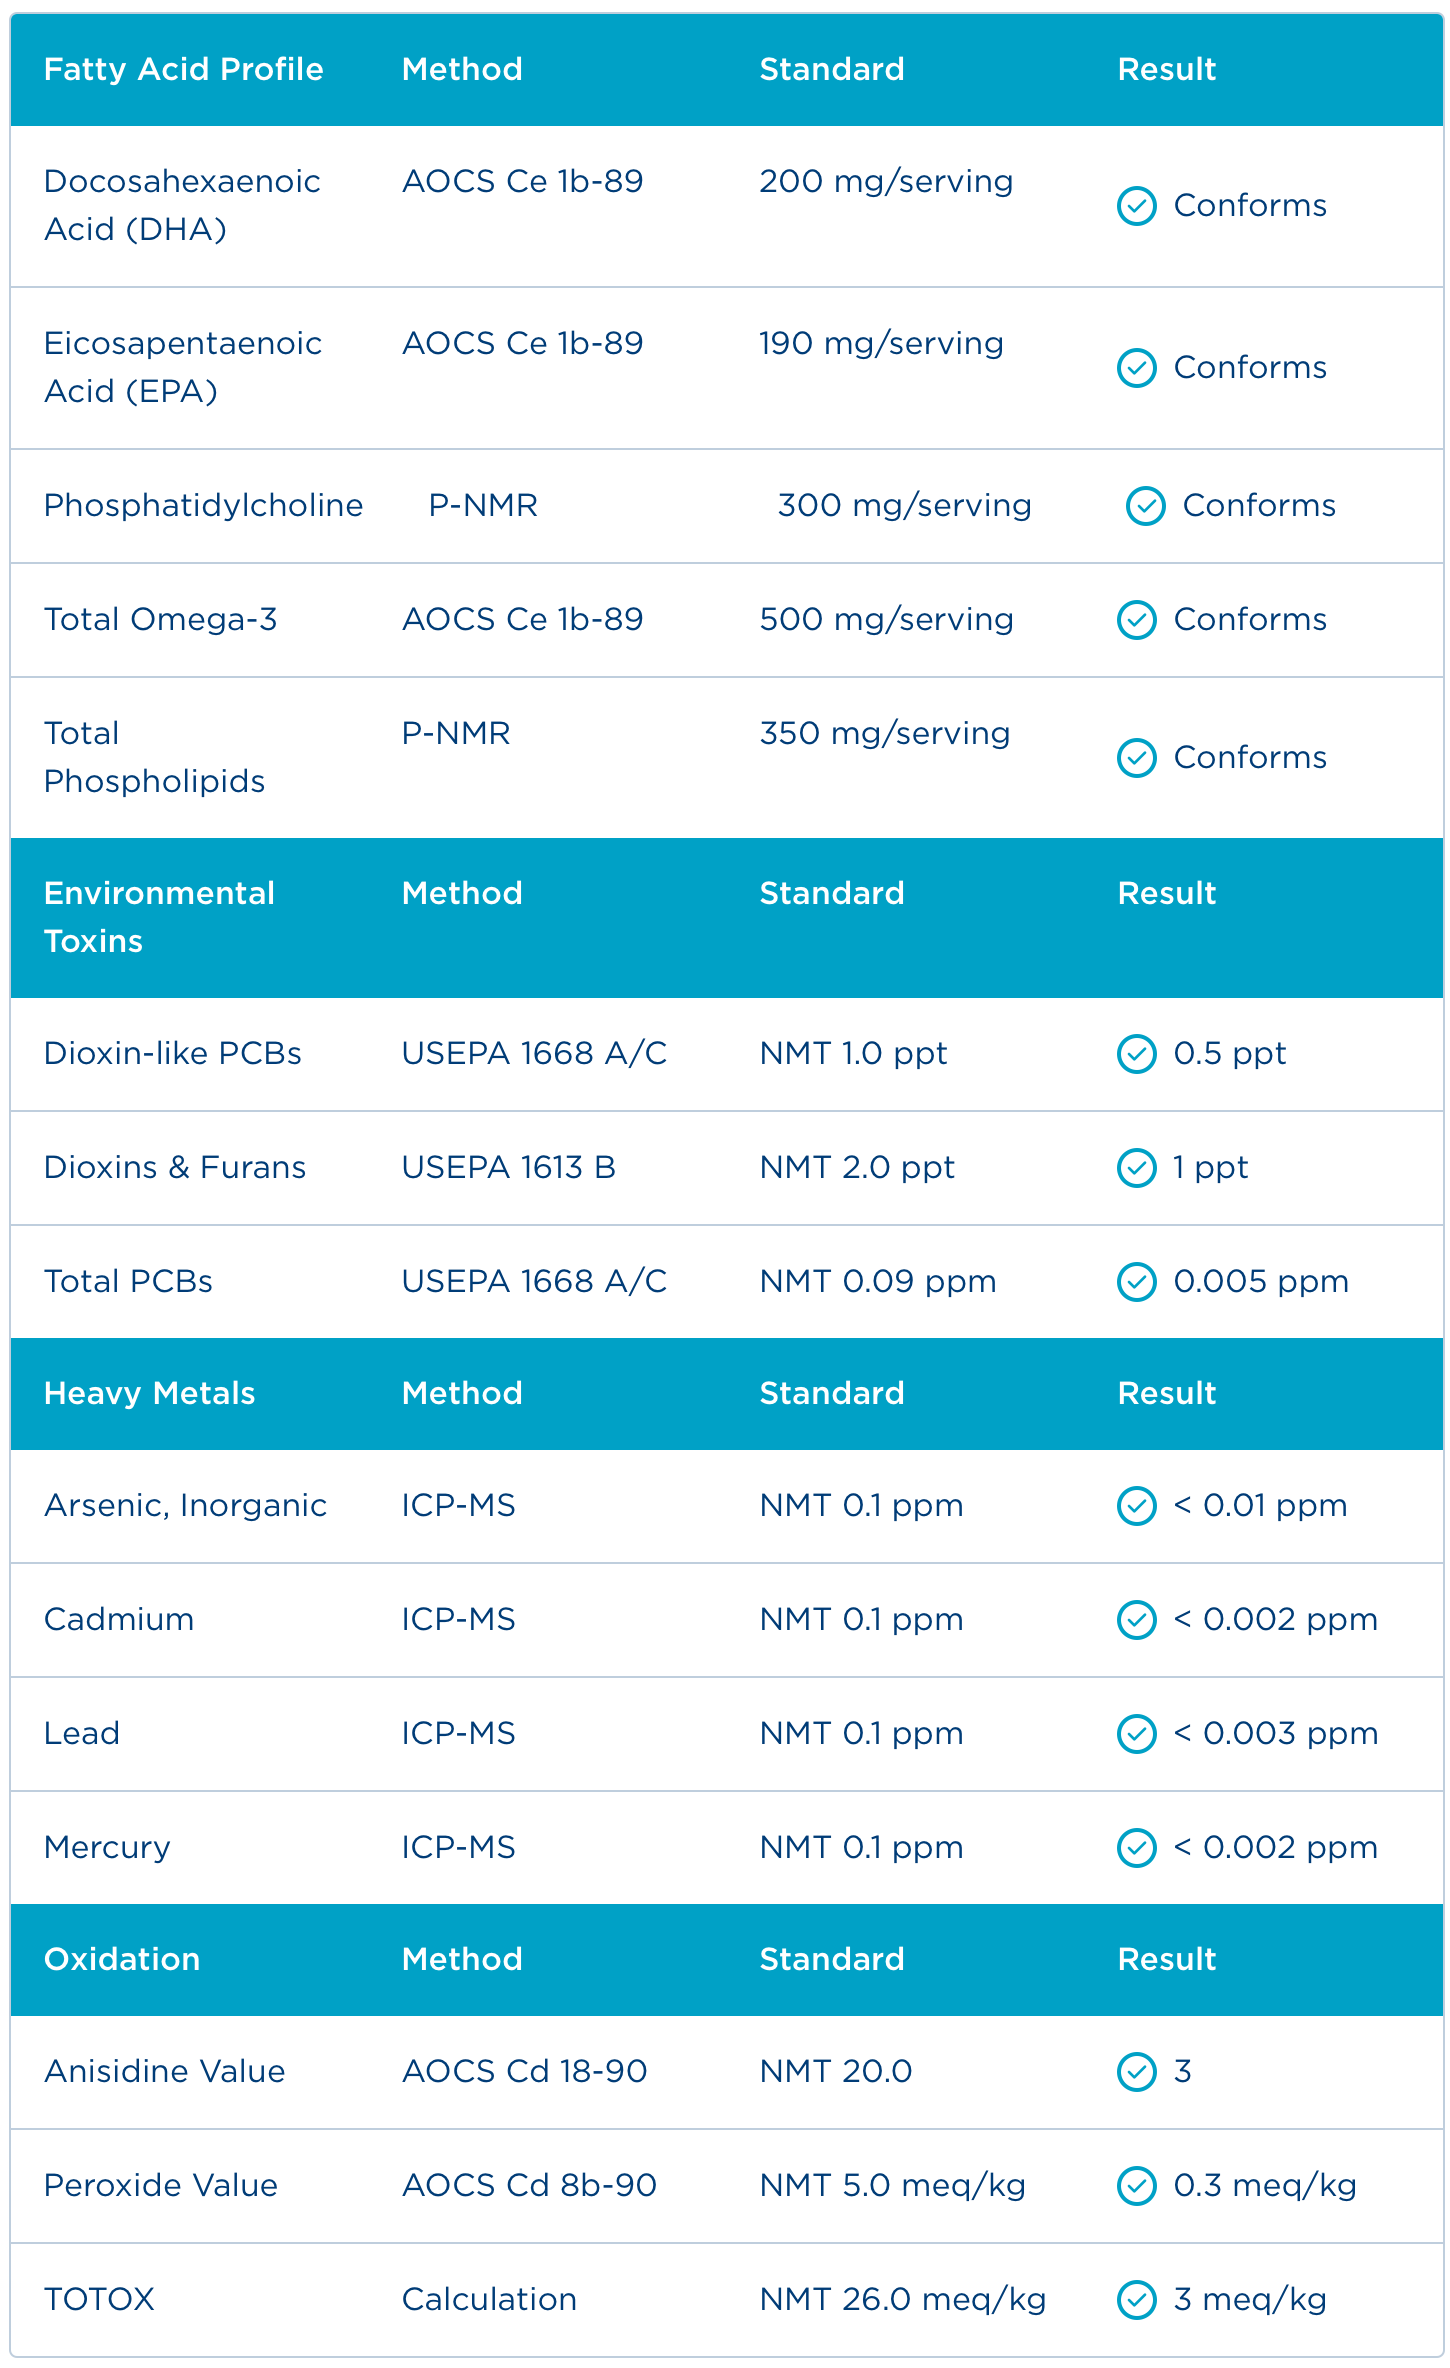Click the Dioxins & Furans row label
The image size is (1450, 2368).
click(175, 1167)
